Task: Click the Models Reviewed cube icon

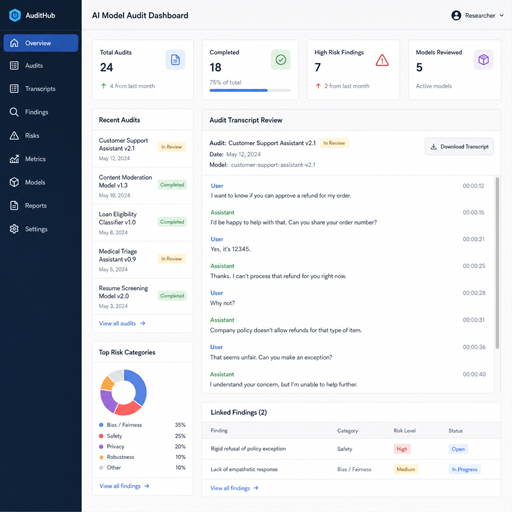Action: click(x=483, y=60)
